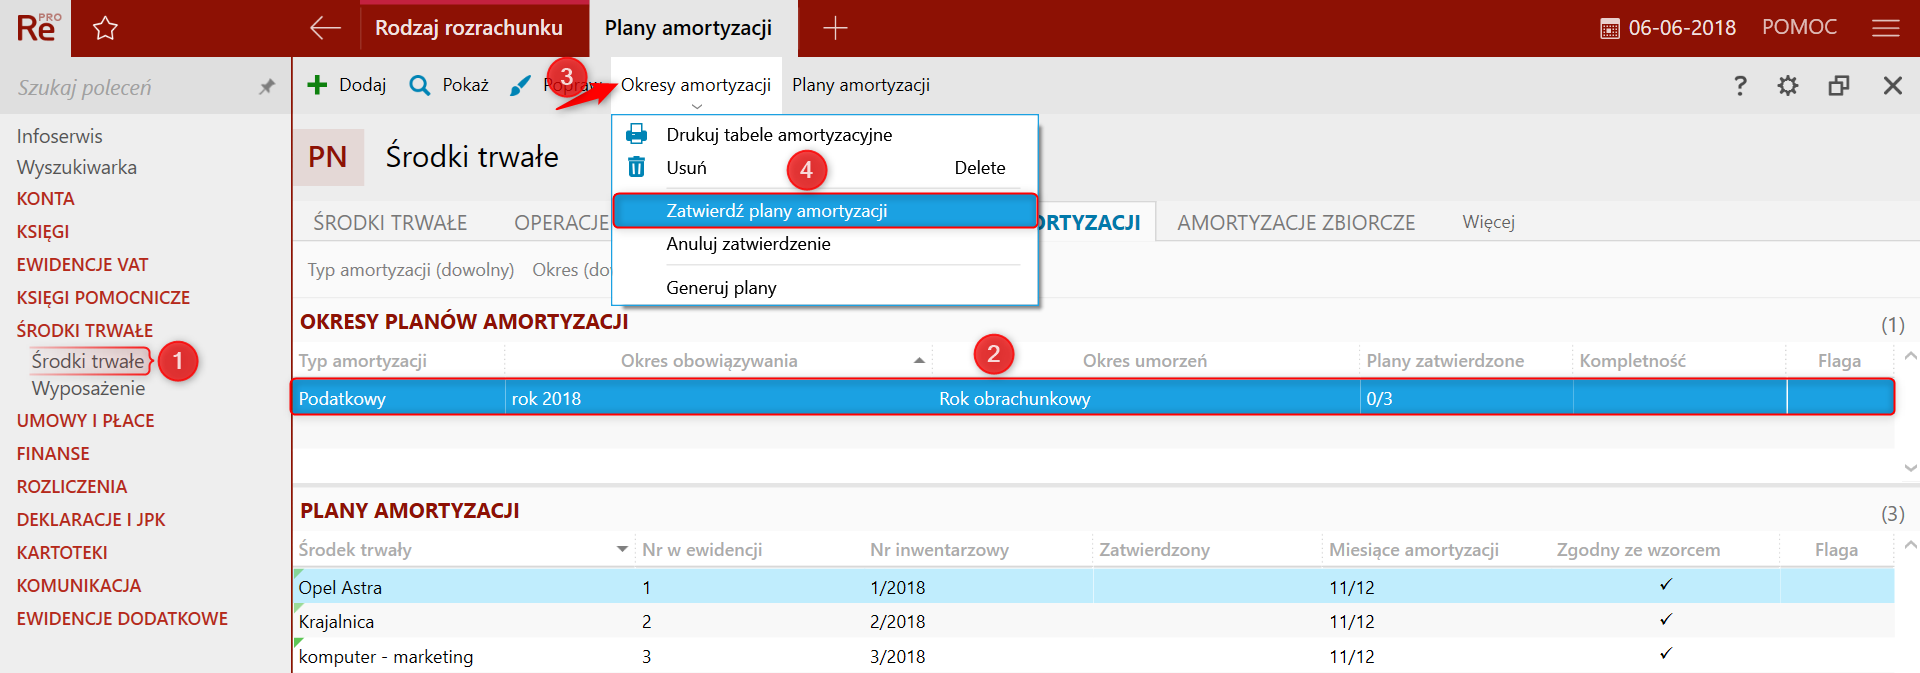Expand EWIDENCJE DODATKOWE sidebar section
Viewport: 1920px width, 673px height.
tap(122, 619)
